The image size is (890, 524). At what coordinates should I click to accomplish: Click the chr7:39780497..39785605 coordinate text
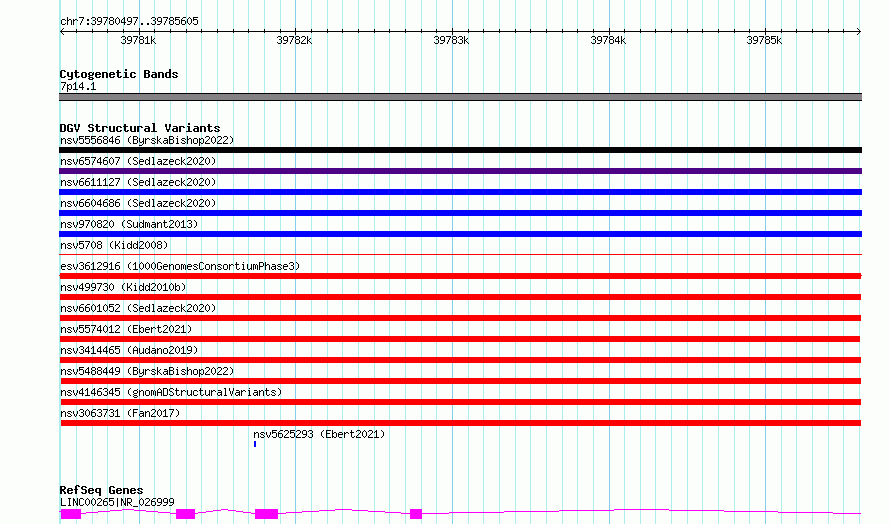tap(129, 22)
